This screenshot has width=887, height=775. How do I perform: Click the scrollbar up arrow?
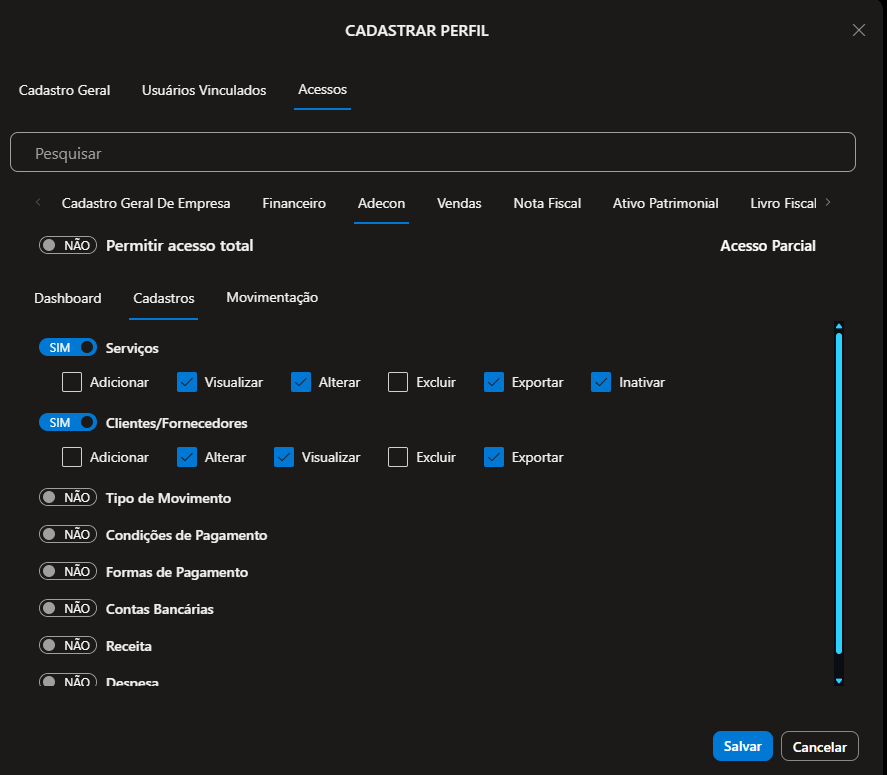(x=839, y=326)
